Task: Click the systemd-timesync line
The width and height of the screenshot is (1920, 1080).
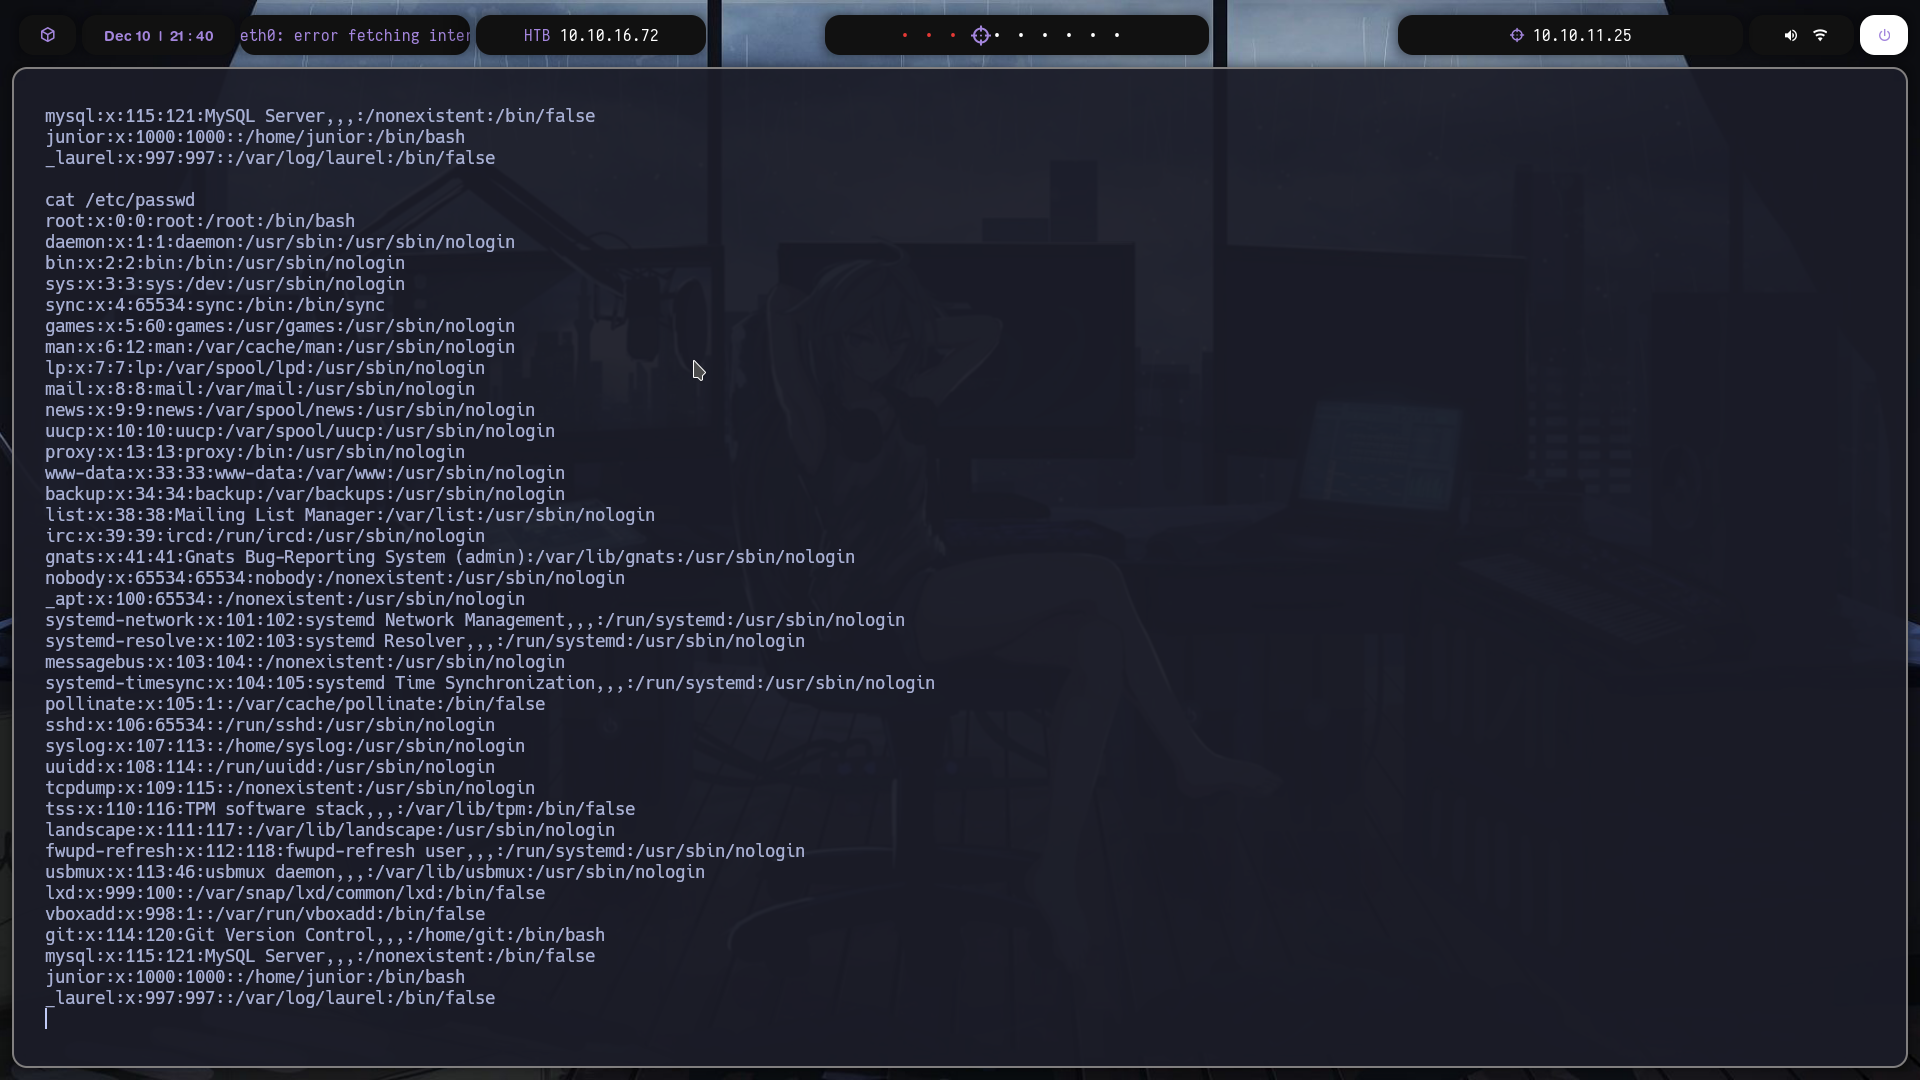Action: coord(490,683)
